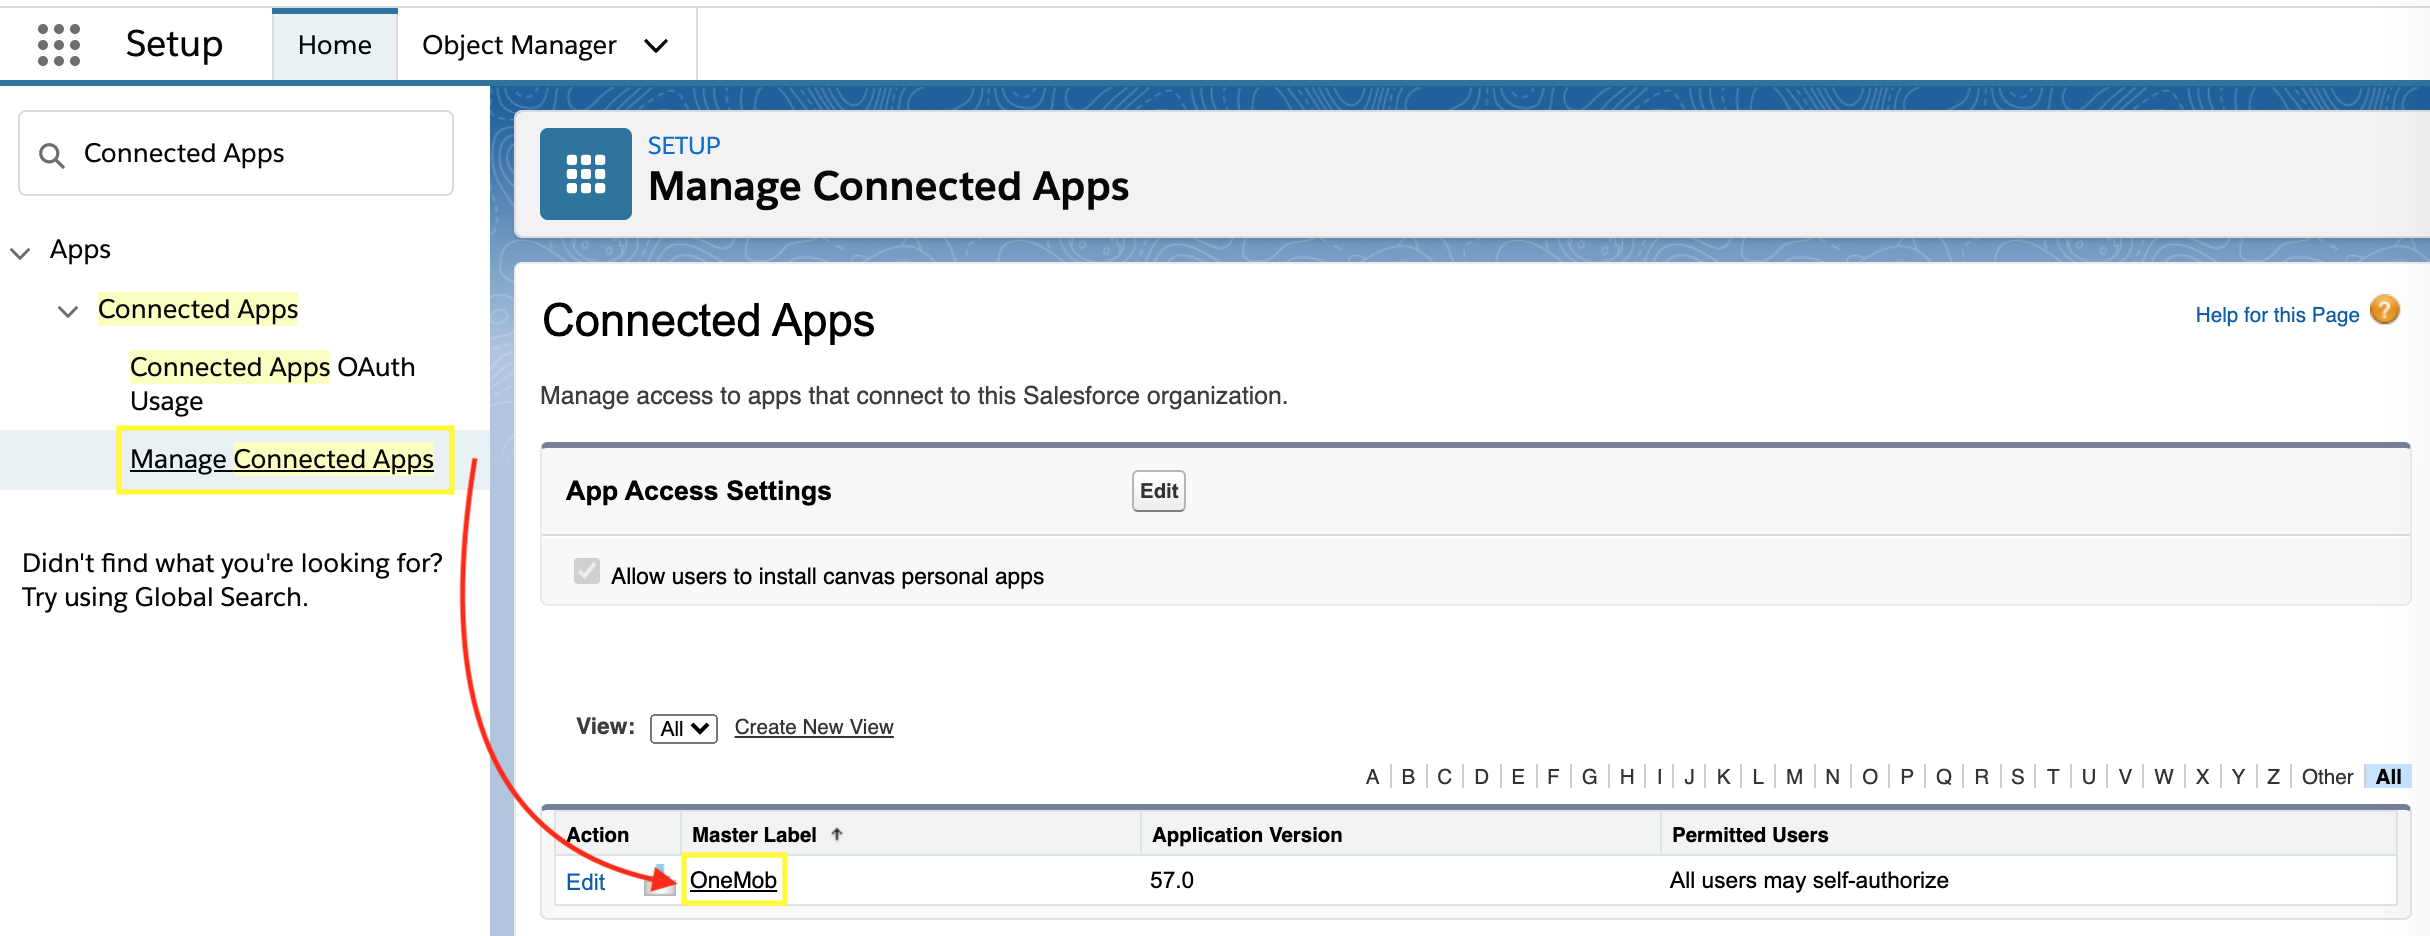Select Connected Apps sidebar tree item
2430x936 pixels.
point(198,309)
